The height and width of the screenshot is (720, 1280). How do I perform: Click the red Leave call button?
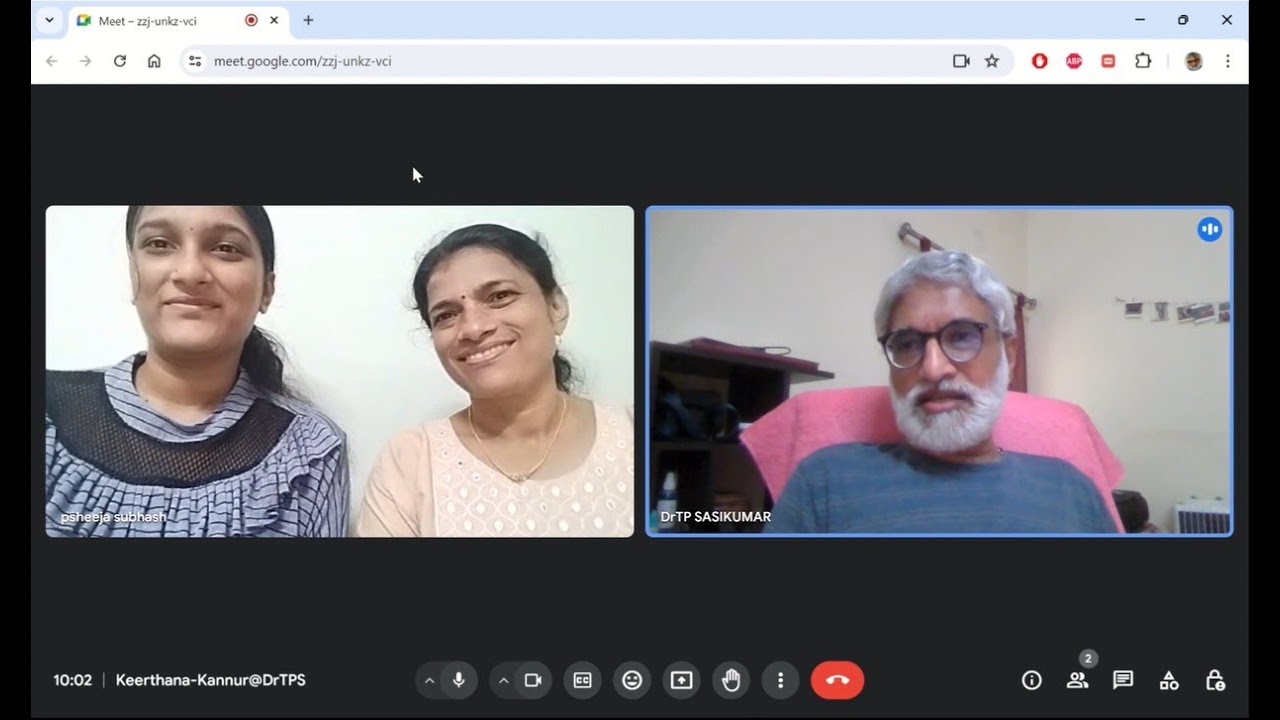pyautogui.click(x=838, y=680)
